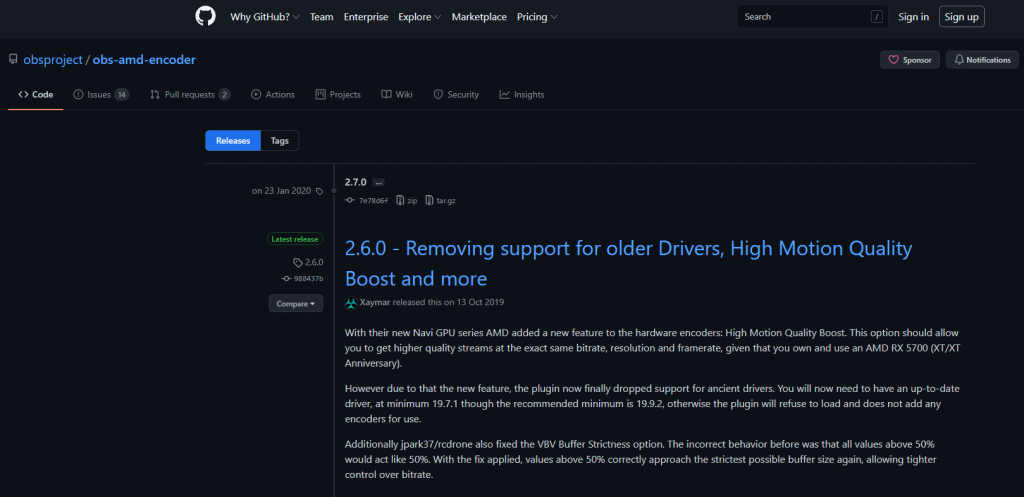Viewport: 1024px width, 497px height.
Task: Open the Projects tab
Action: [x=338, y=95]
